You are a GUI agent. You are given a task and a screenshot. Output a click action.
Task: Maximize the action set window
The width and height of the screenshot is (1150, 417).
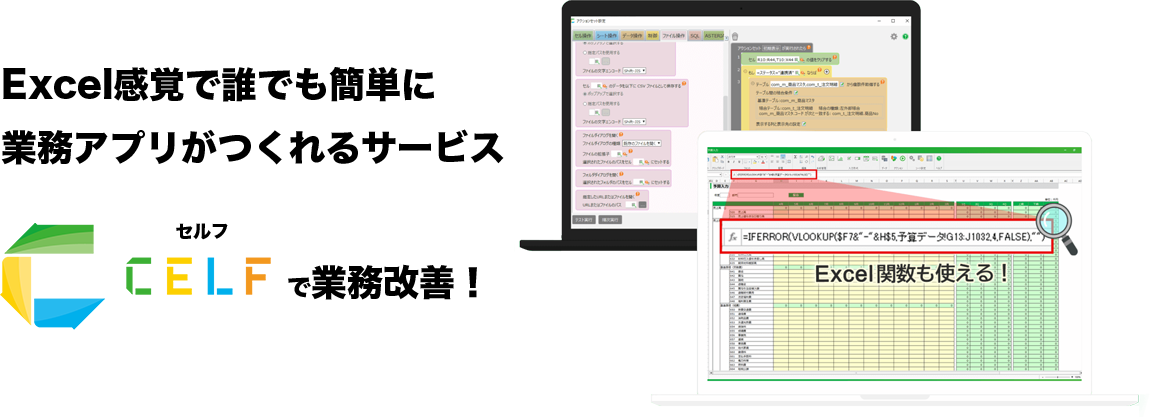(x=893, y=21)
